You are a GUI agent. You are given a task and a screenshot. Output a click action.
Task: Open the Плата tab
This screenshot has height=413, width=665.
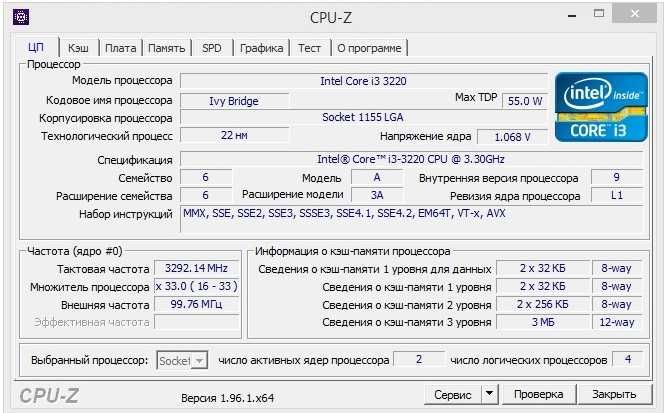120,48
